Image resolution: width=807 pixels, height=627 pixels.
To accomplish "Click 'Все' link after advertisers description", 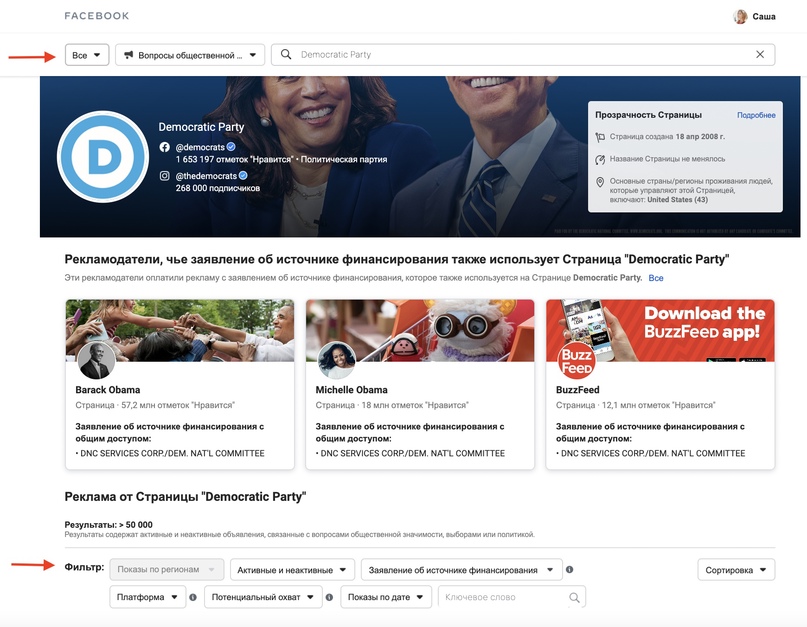I will pyautogui.click(x=656, y=278).
